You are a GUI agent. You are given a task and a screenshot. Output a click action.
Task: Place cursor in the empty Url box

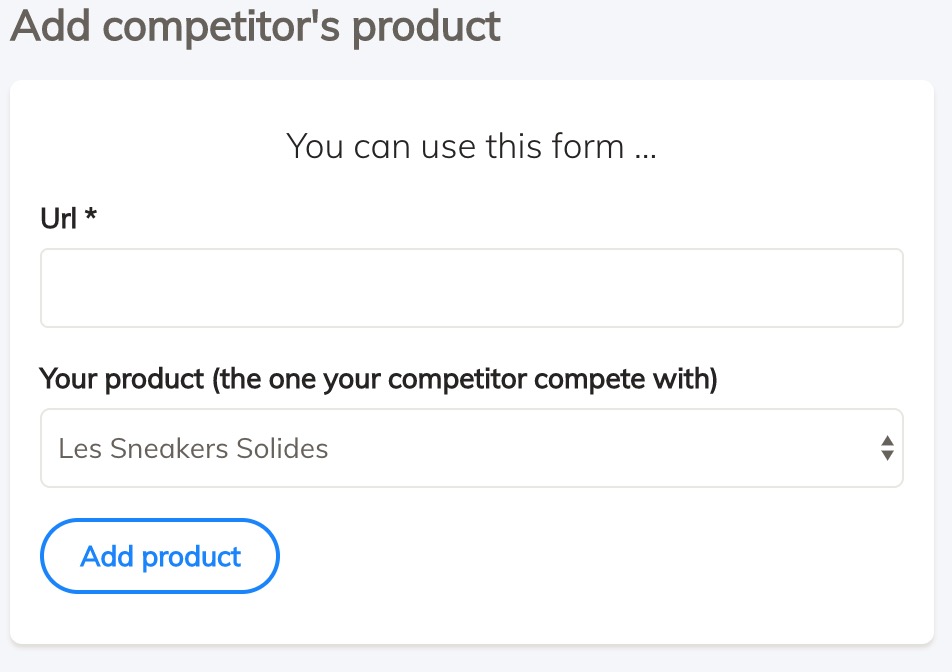pyautogui.click(x=471, y=288)
